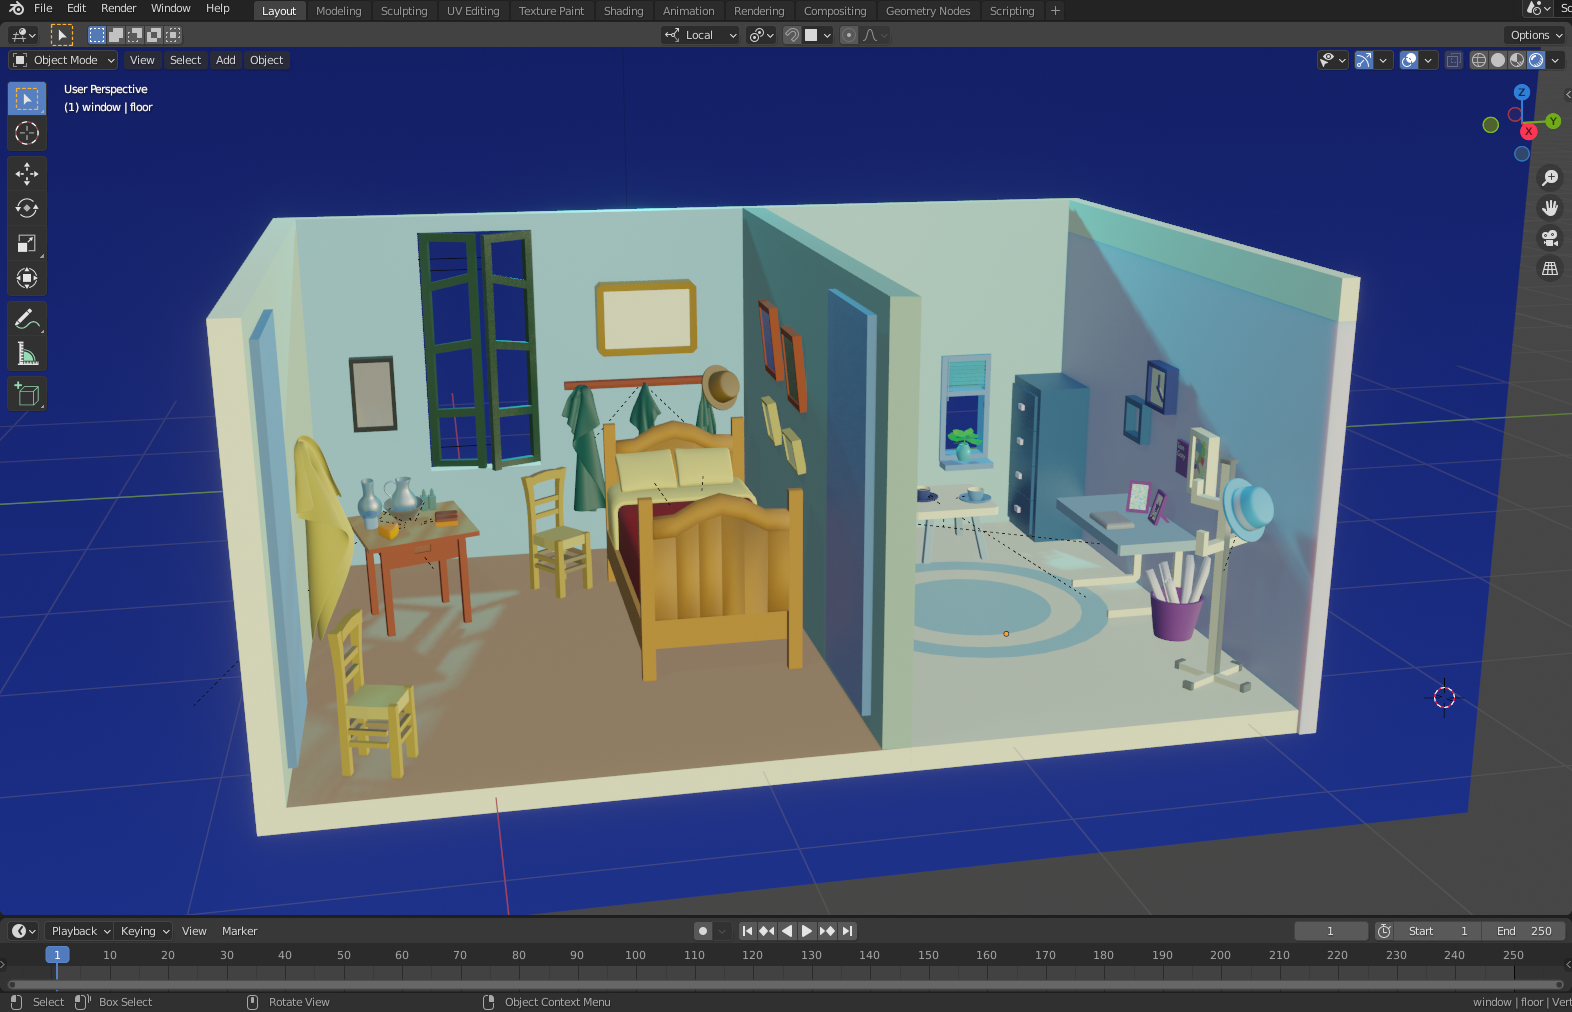1572x1012 pixels.
Task: Set selection mode to subtract
Action: coord(135,35)
